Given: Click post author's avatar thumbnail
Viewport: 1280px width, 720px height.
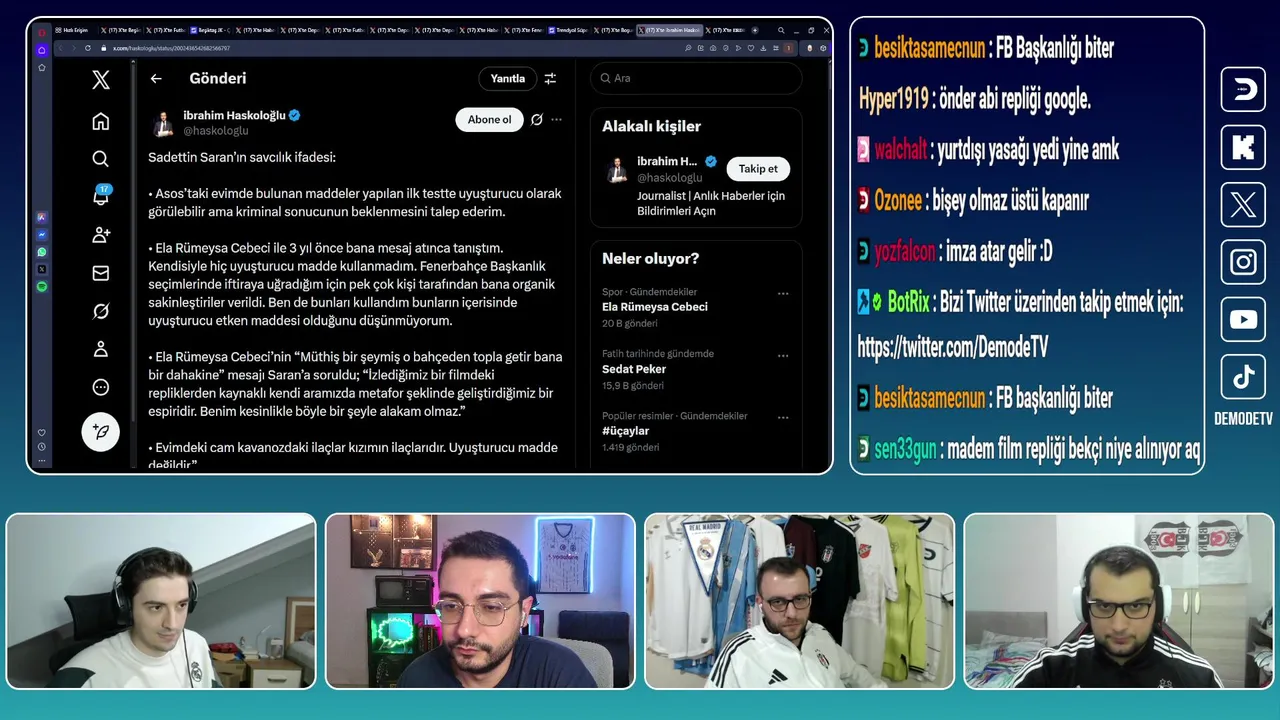Looking at the screenshot, I should coord(163,124).
